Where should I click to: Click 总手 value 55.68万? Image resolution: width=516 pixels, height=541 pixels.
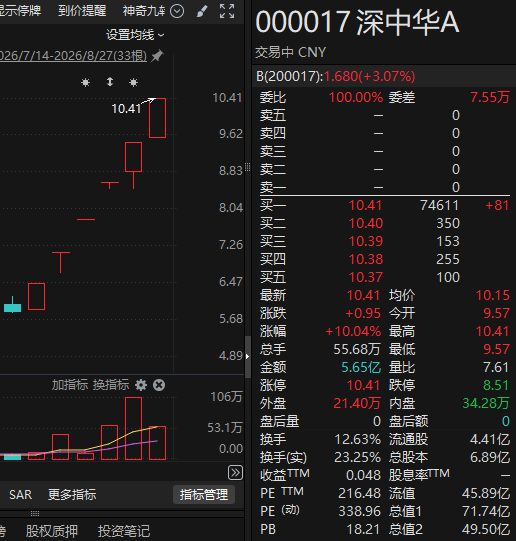(x=357, y=350)
